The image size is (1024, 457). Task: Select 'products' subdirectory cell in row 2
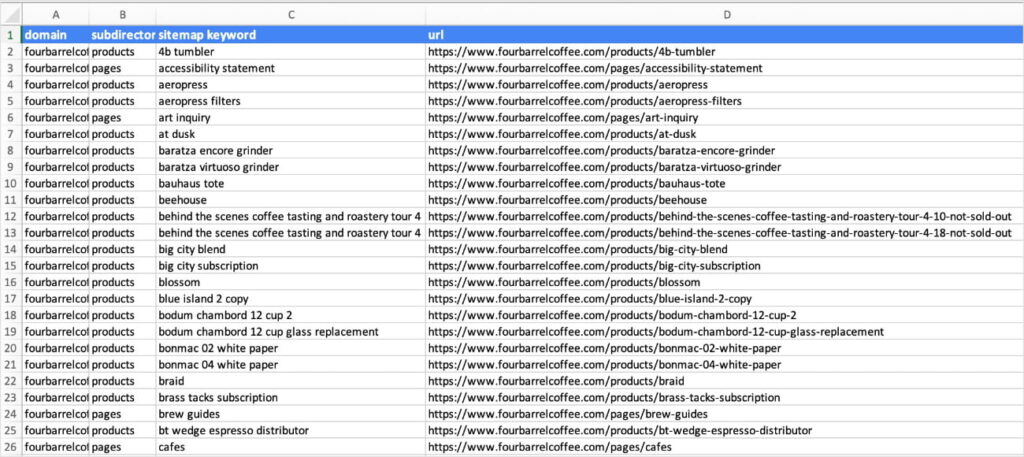tap(123, 51)
